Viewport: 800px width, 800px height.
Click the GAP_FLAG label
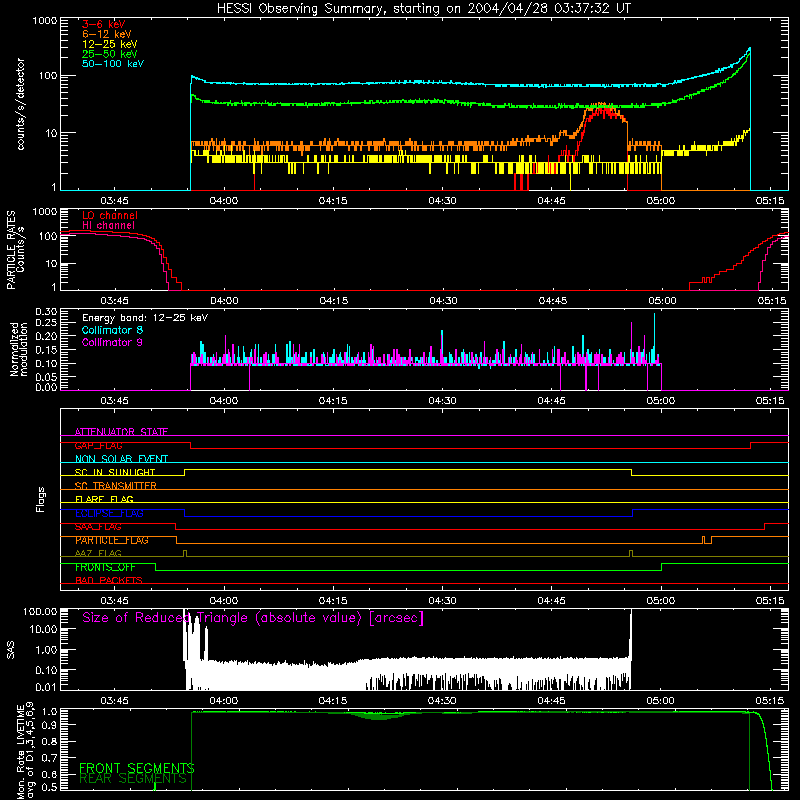[x=98, y=445]
